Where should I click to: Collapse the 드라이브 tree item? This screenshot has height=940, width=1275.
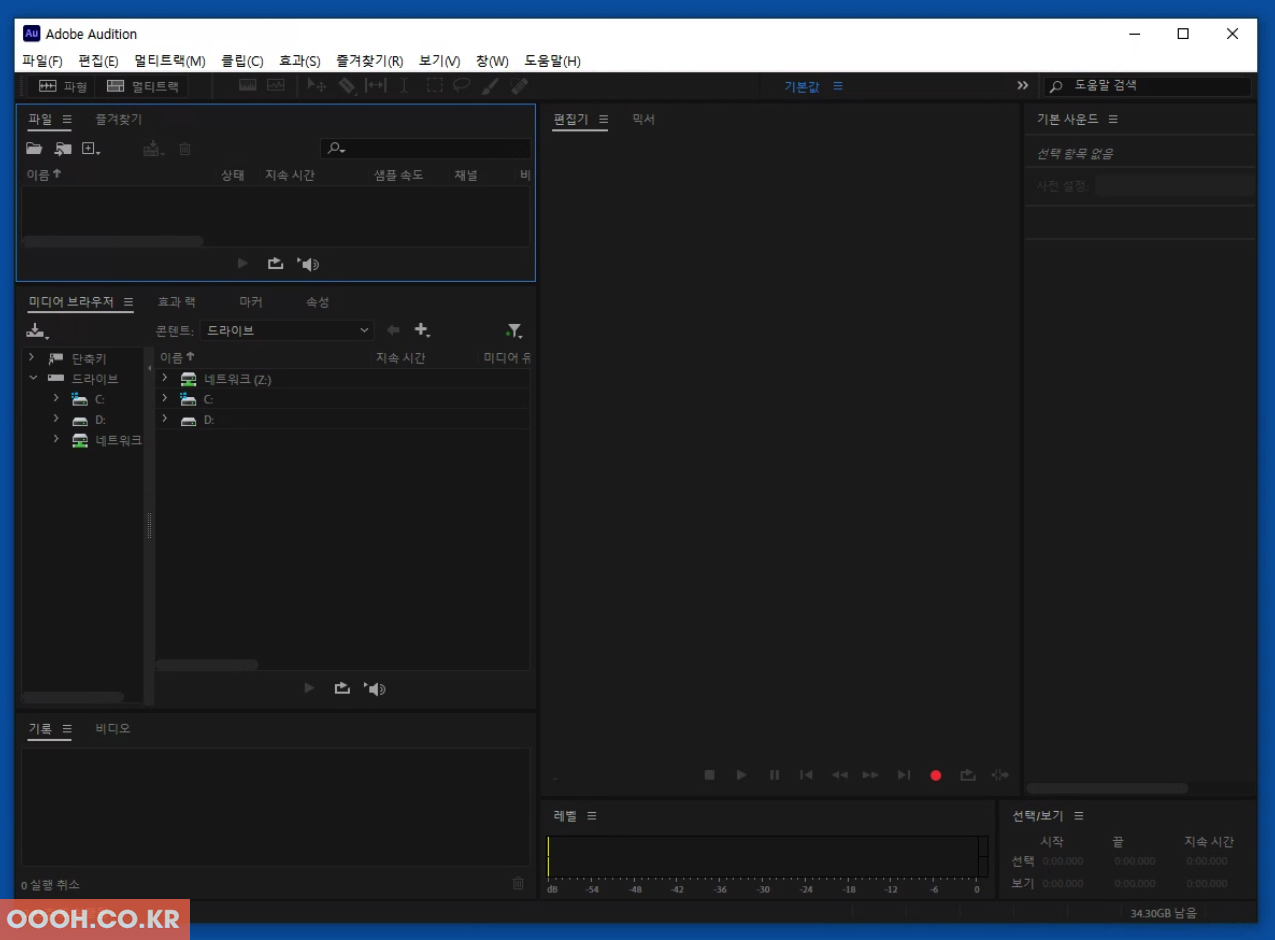pyautogui.click(x=33, y=379)
